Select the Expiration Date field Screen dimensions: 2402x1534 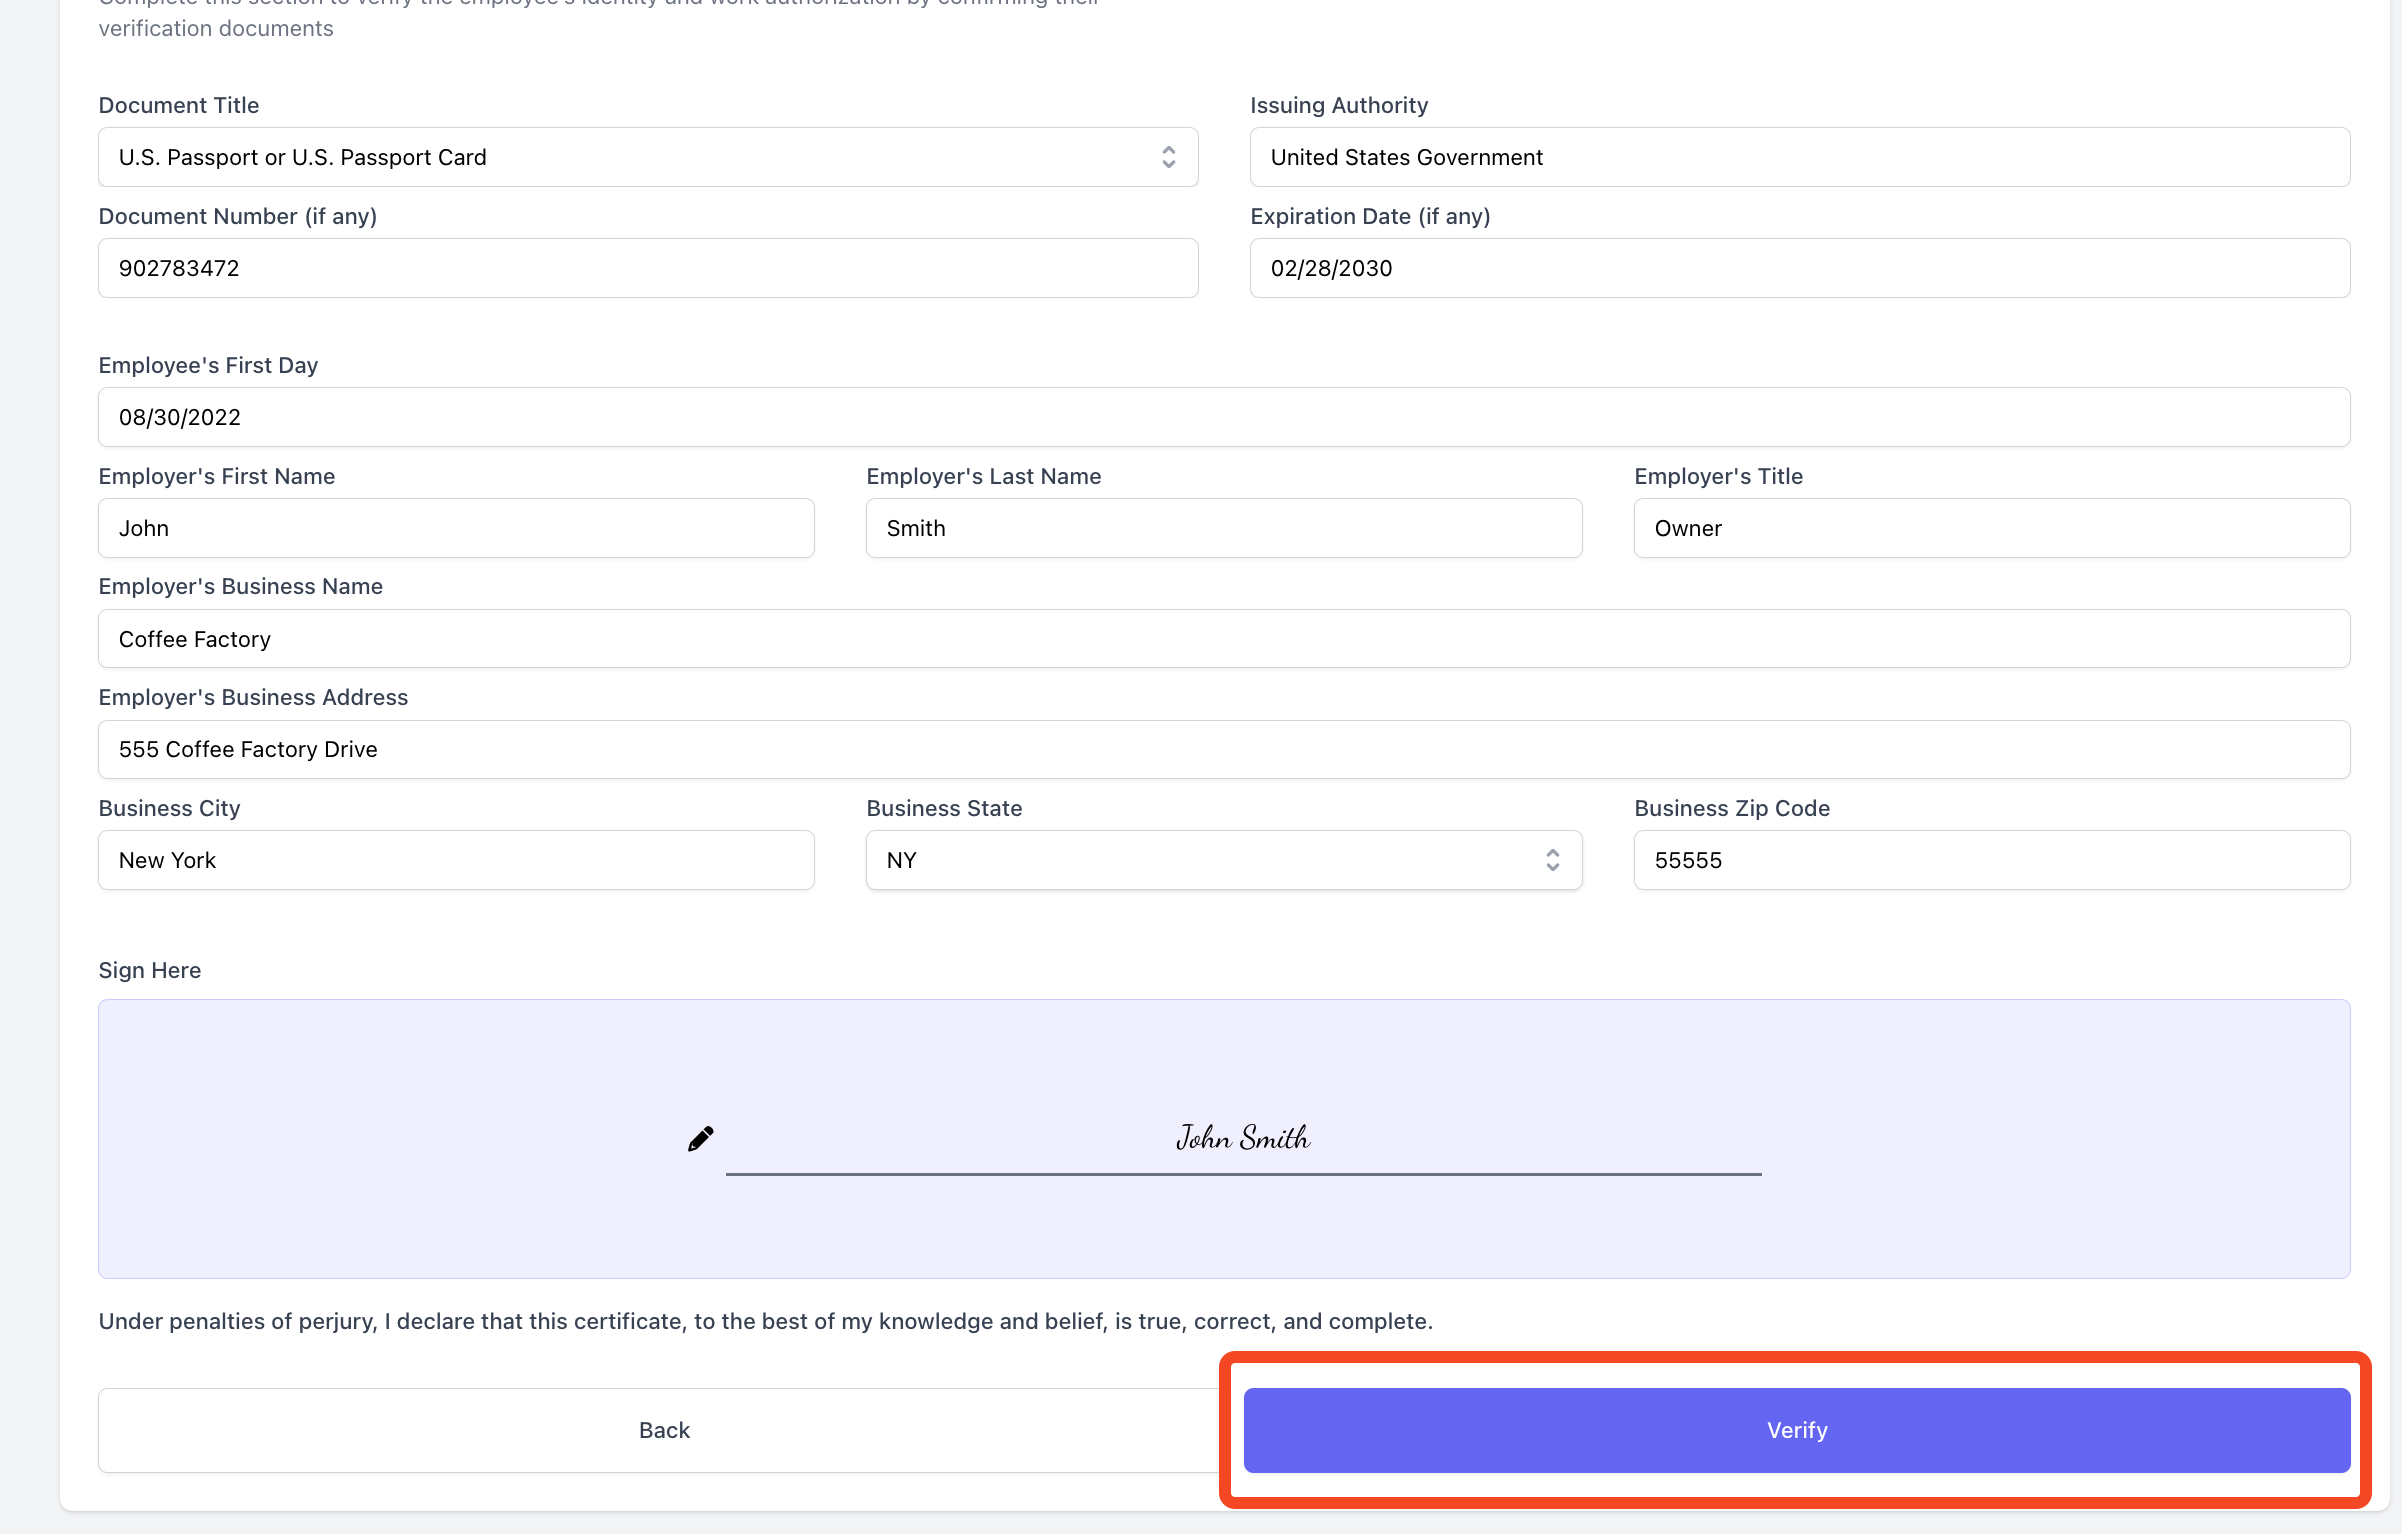1799,268
